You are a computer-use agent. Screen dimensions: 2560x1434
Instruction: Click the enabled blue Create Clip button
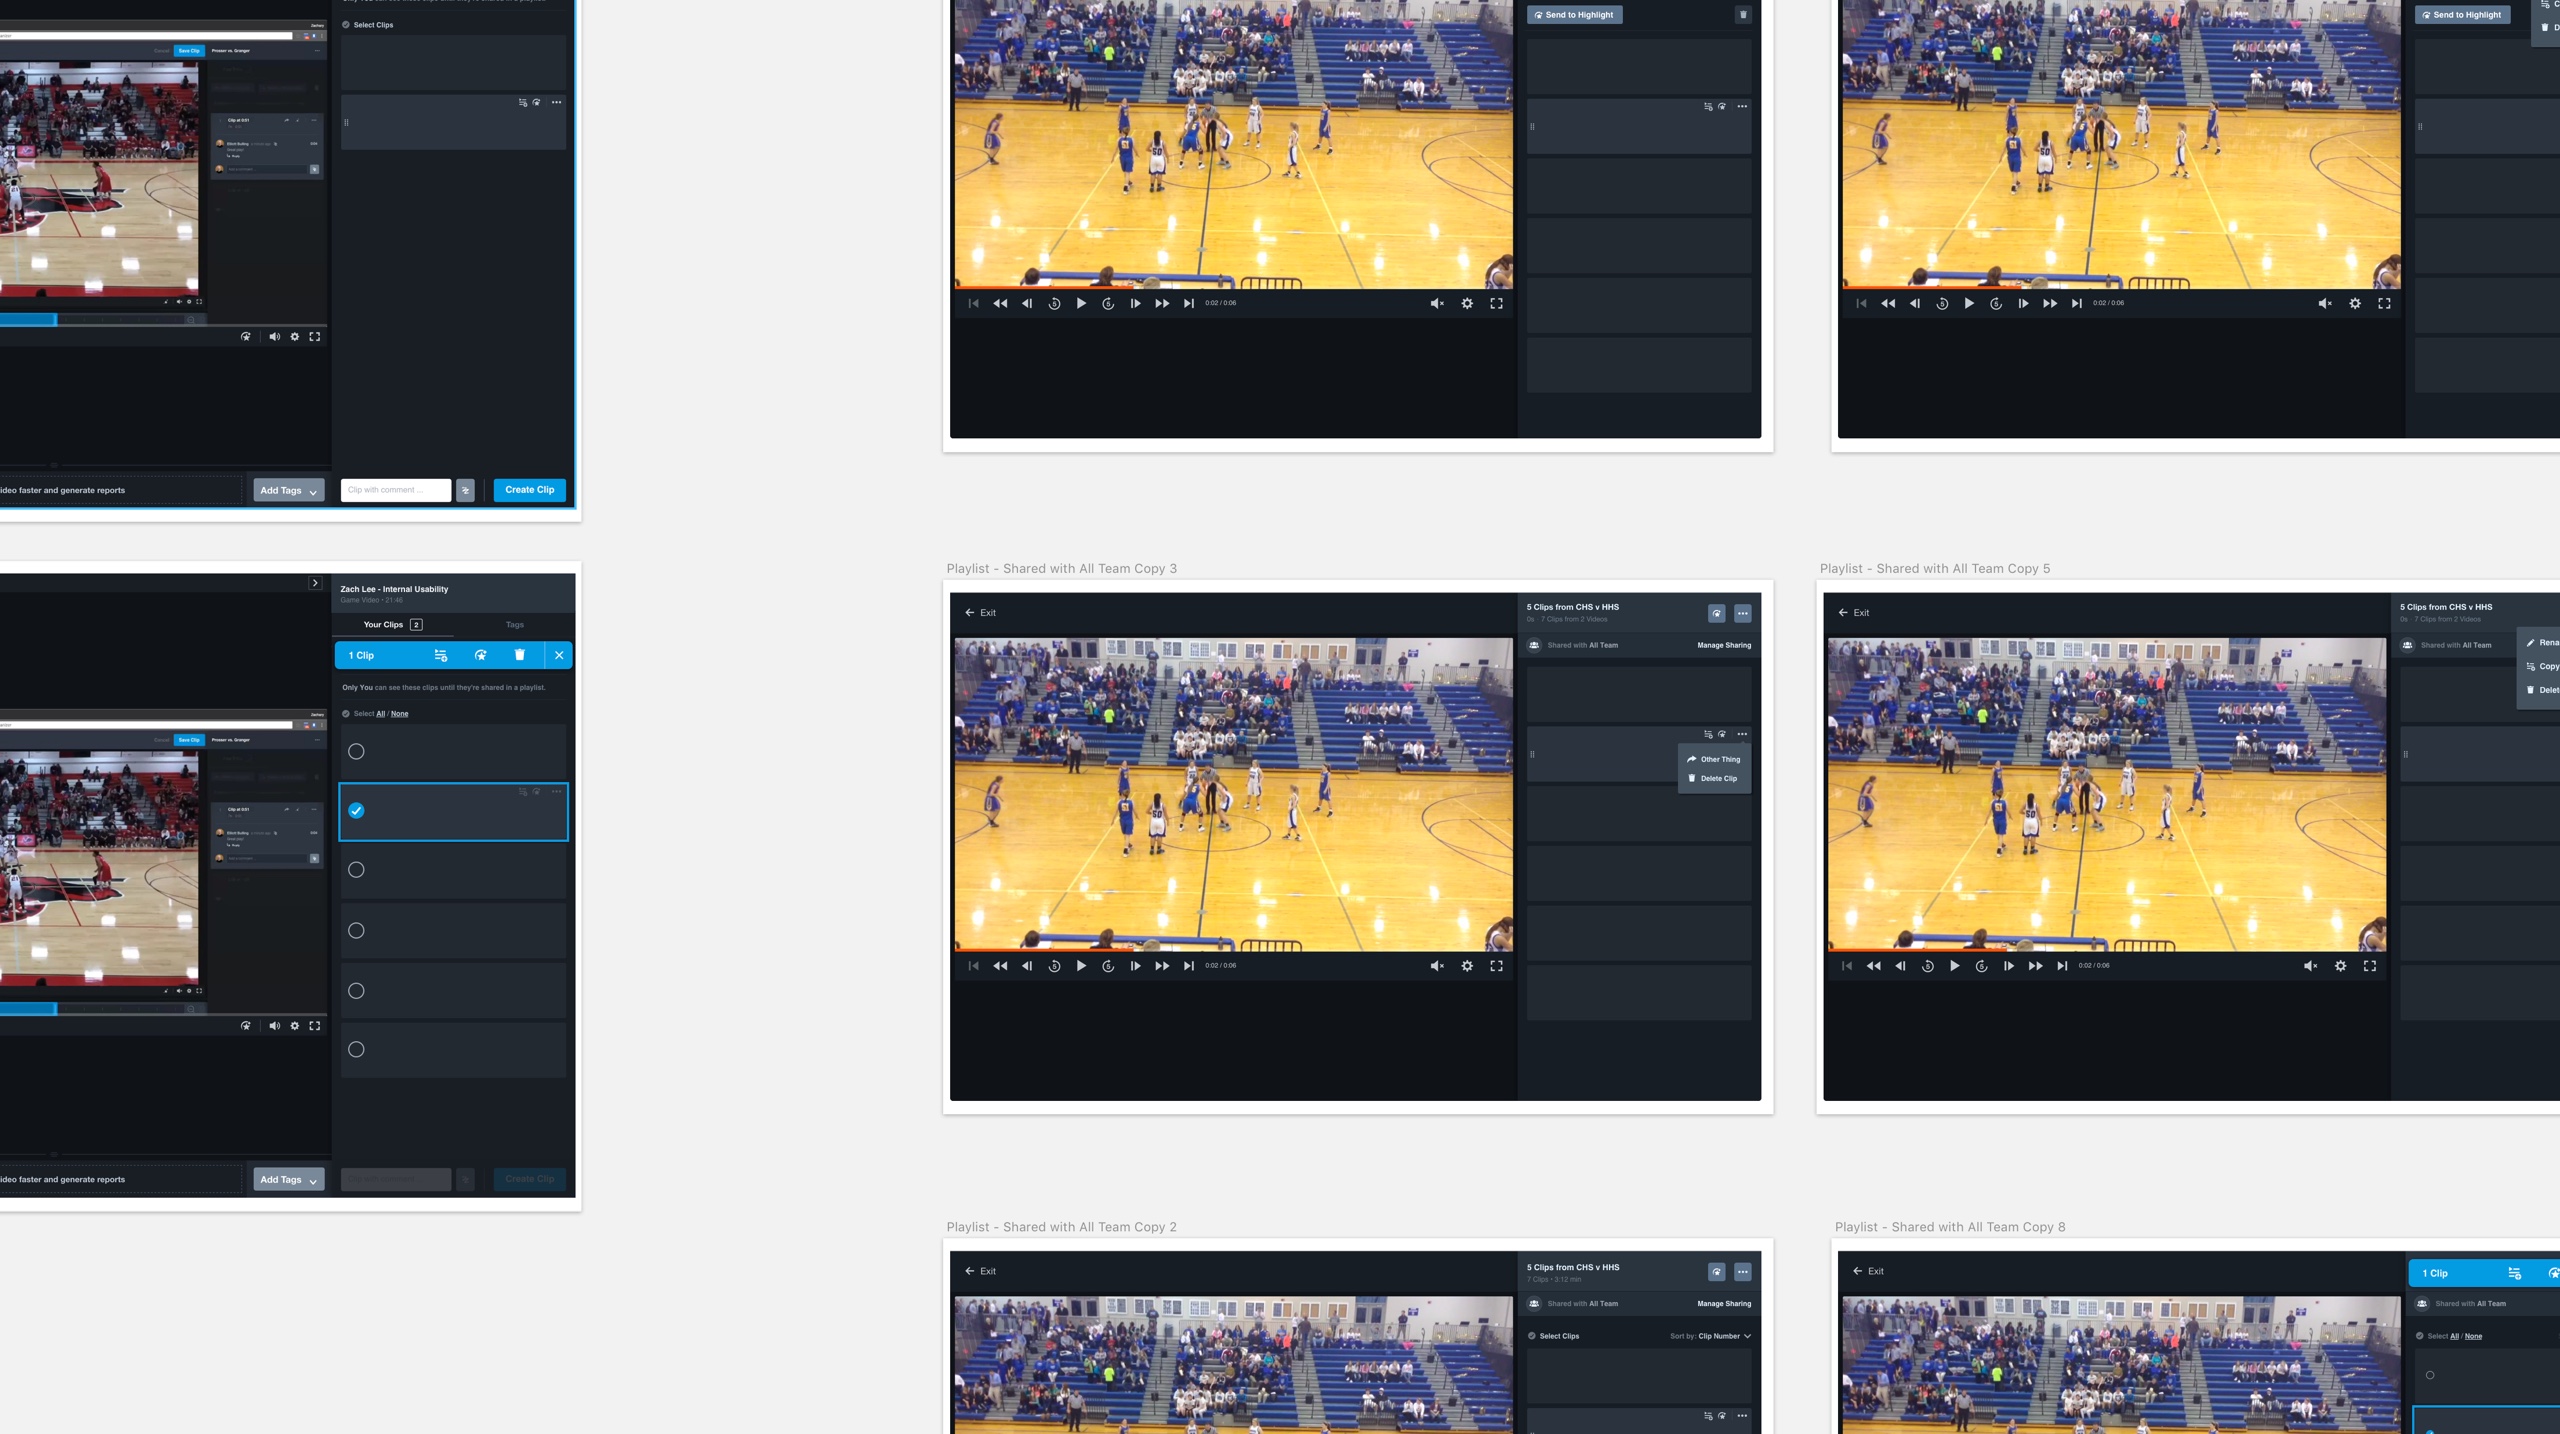pyautogui.click(x=530, y=490)
